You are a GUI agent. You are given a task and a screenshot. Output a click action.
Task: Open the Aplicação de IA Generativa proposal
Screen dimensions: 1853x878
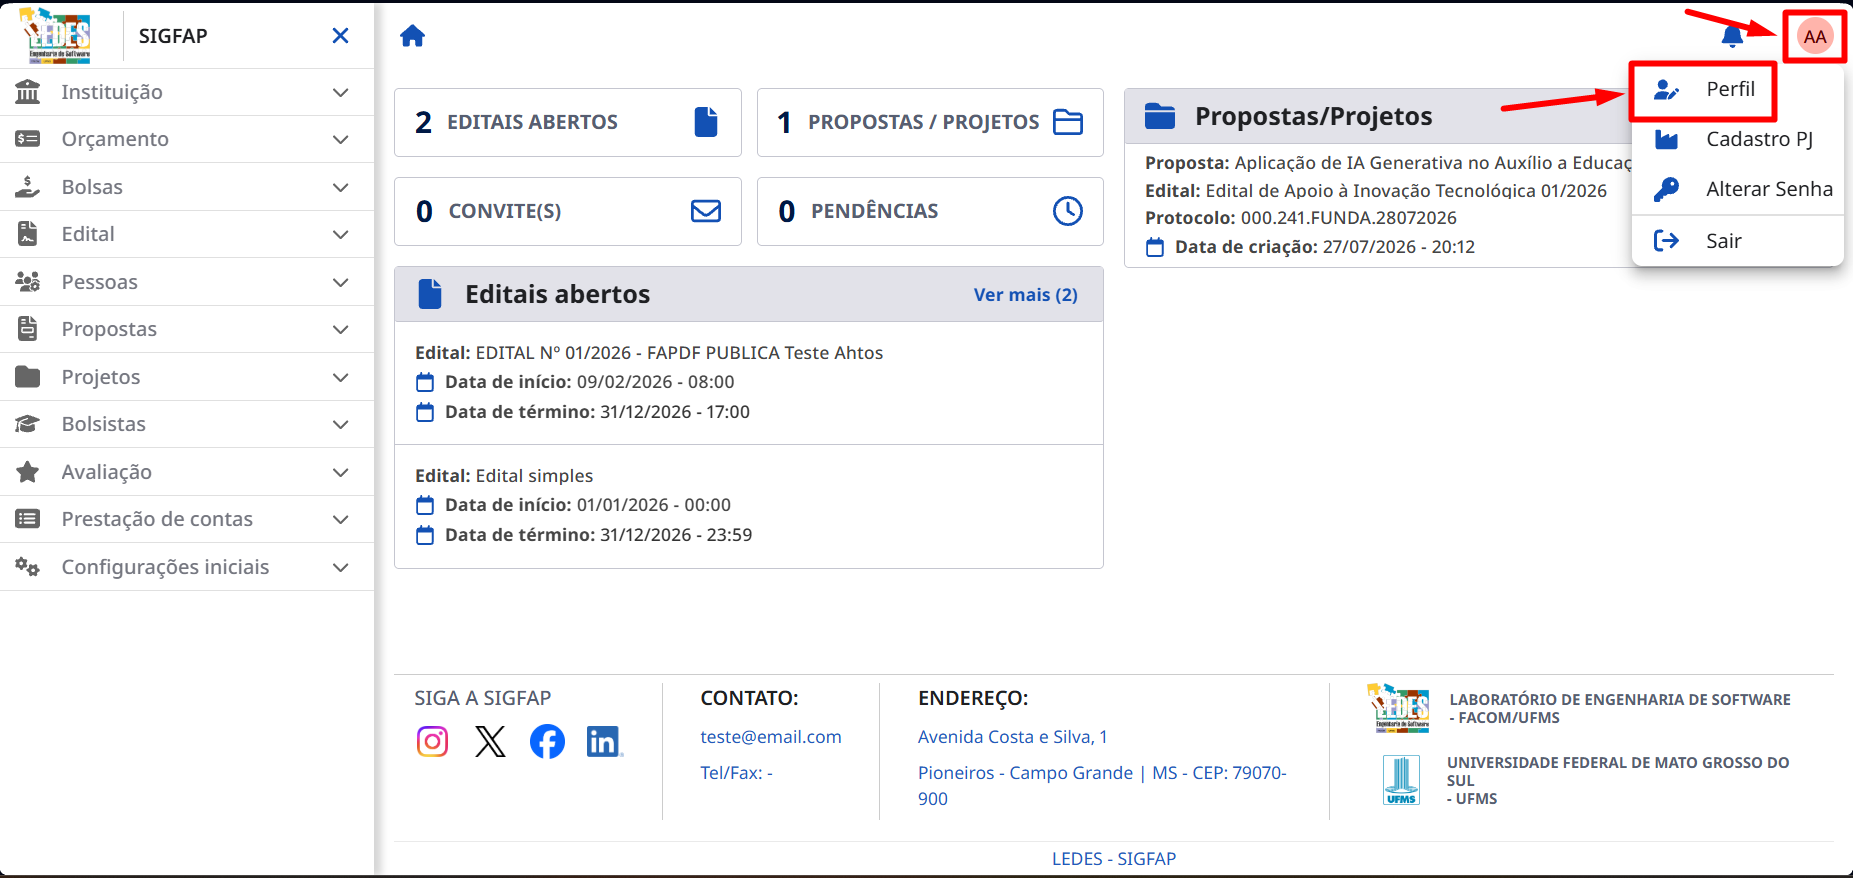tap(1388, 163)
